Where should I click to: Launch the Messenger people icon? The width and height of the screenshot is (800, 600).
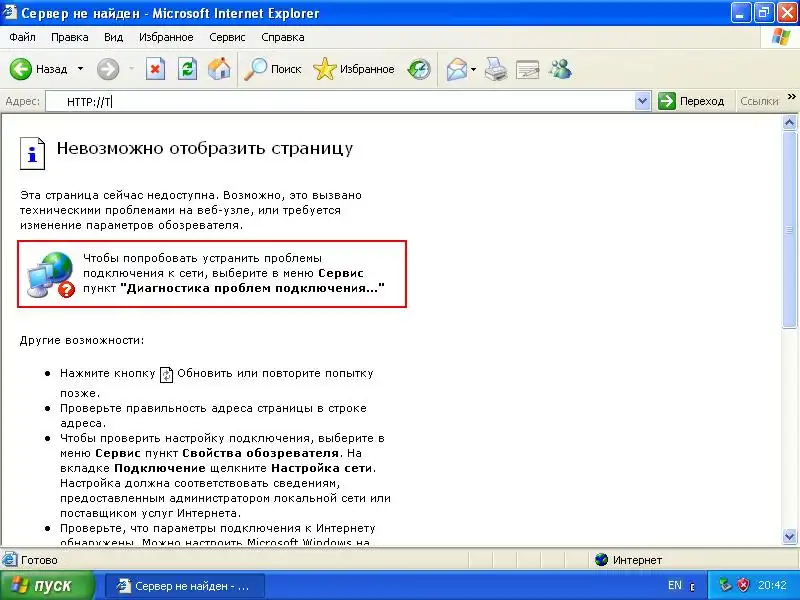point(560,69)
